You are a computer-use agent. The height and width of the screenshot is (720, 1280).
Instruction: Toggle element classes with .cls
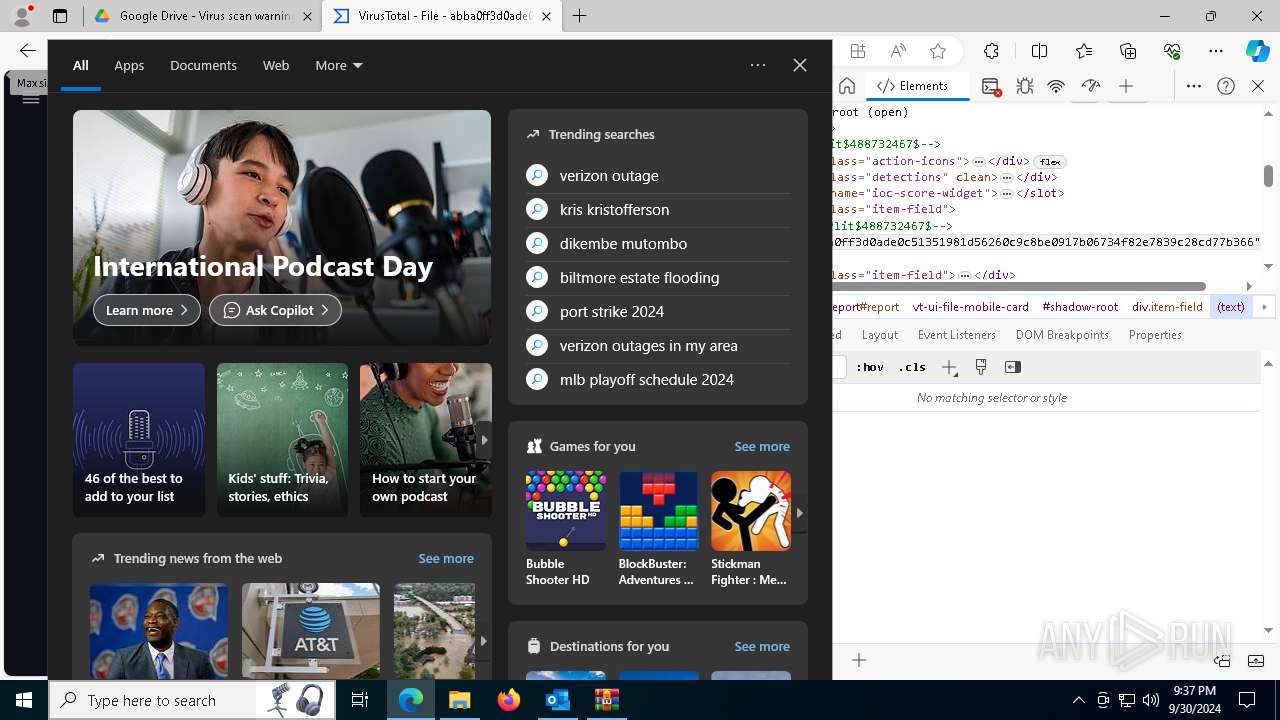tap(912, 367)
